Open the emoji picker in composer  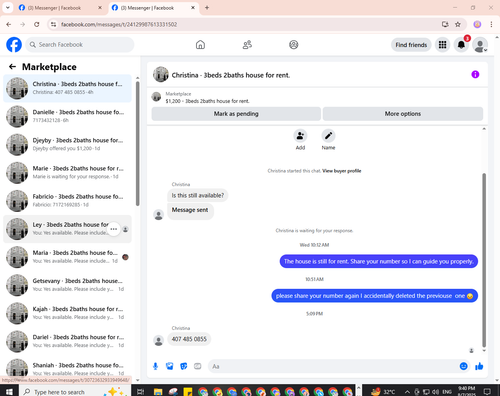click(464, 366)
